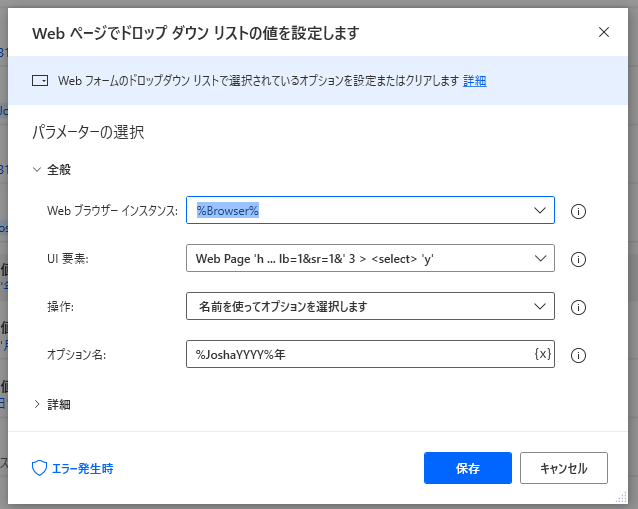The image size is (638, 509).
Task: Click the info icon beside 操作 field
Action: point(577,307)
